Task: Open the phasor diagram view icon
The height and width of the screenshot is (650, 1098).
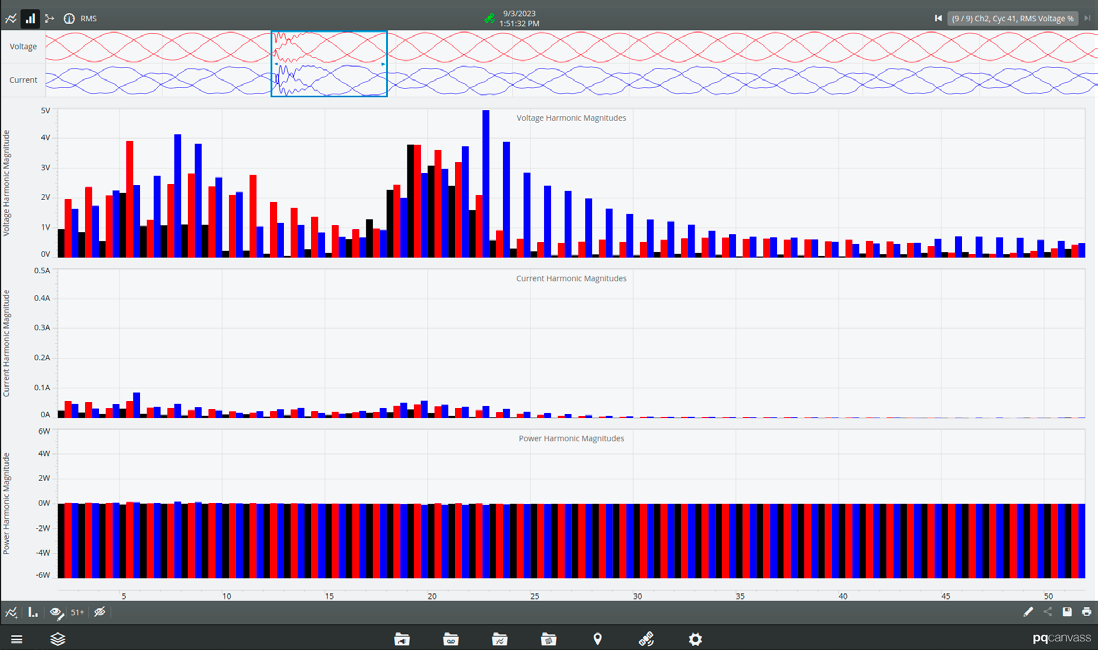Action: (x=50, y=18)
